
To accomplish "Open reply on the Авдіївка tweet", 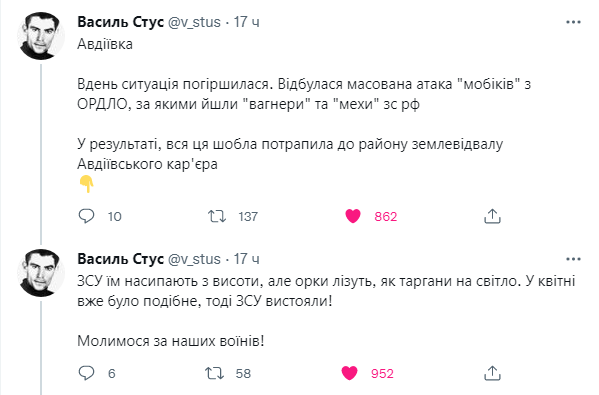I will point(86,216).
